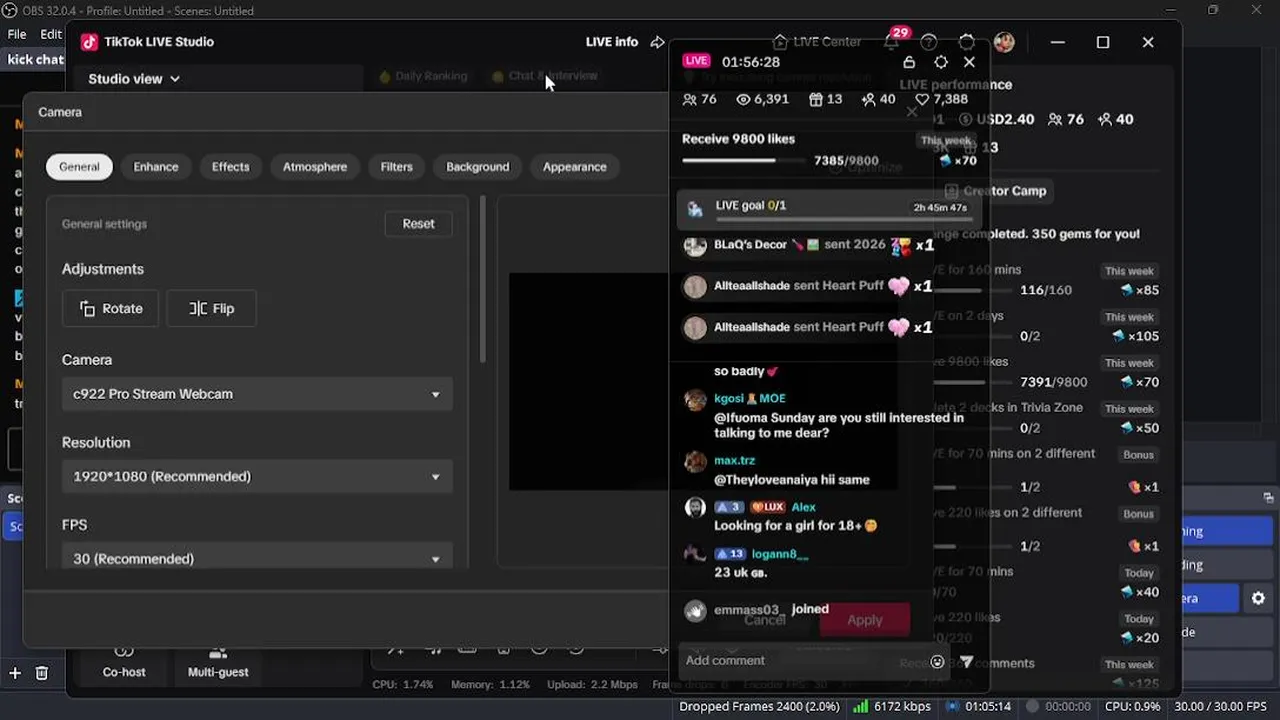Click the gift box icon showing 13
This screenshot has width=1280, height=720.
pos(815,99)
